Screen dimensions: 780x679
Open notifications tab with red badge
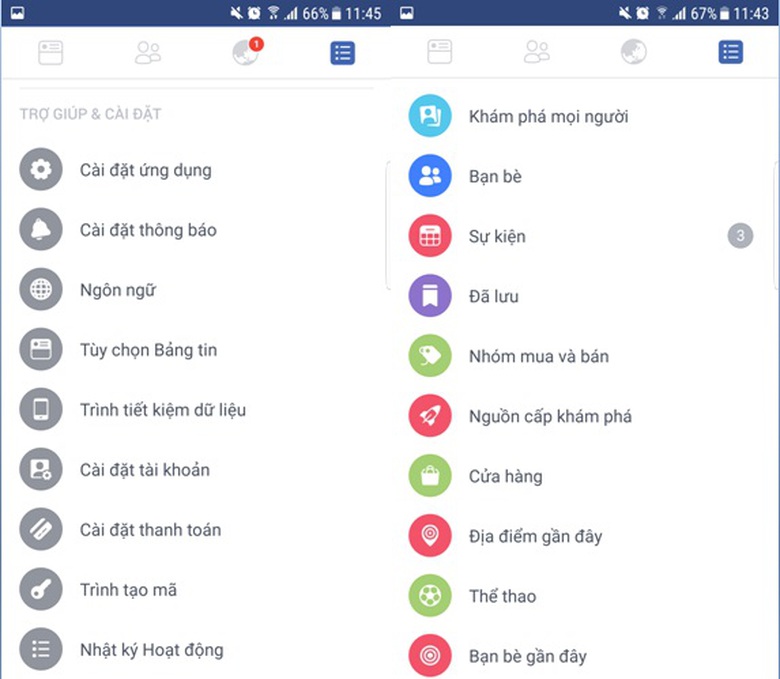[x=247, y=52]
